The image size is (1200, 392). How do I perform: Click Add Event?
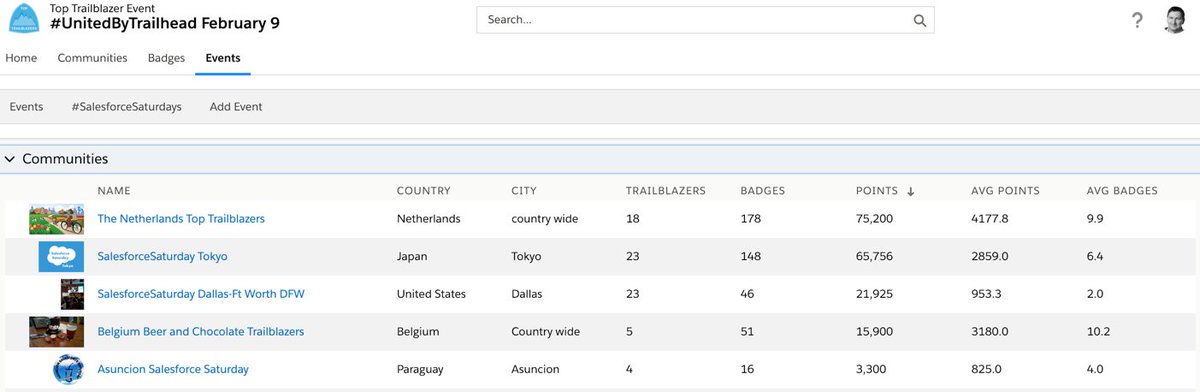[236, 106]
